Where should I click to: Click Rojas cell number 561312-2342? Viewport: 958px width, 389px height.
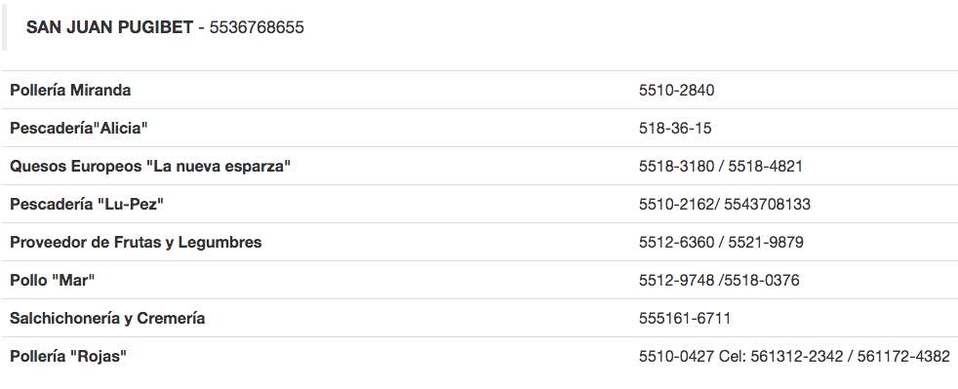tap(797, 356)
